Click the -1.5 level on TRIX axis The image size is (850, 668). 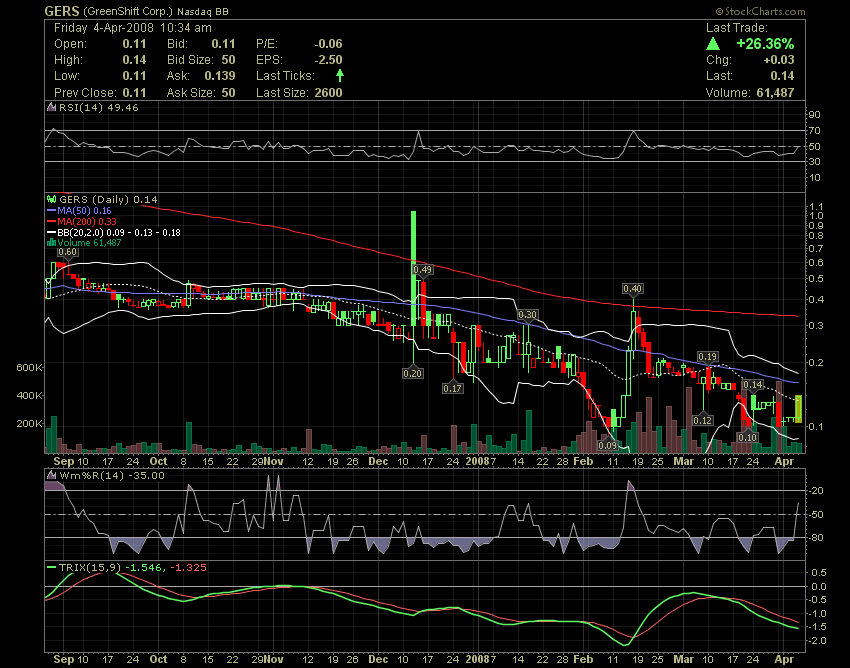pos(819,627)
